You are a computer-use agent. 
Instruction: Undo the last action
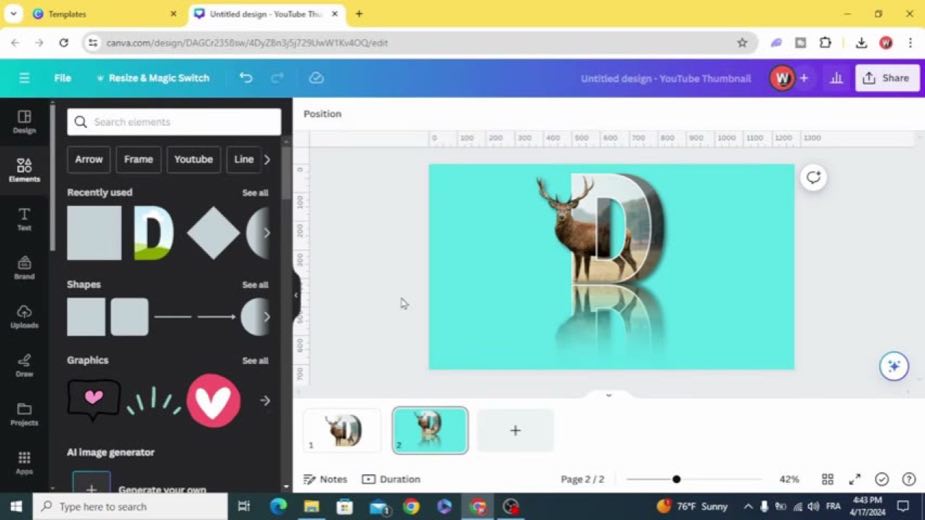[x=246, y=78]
